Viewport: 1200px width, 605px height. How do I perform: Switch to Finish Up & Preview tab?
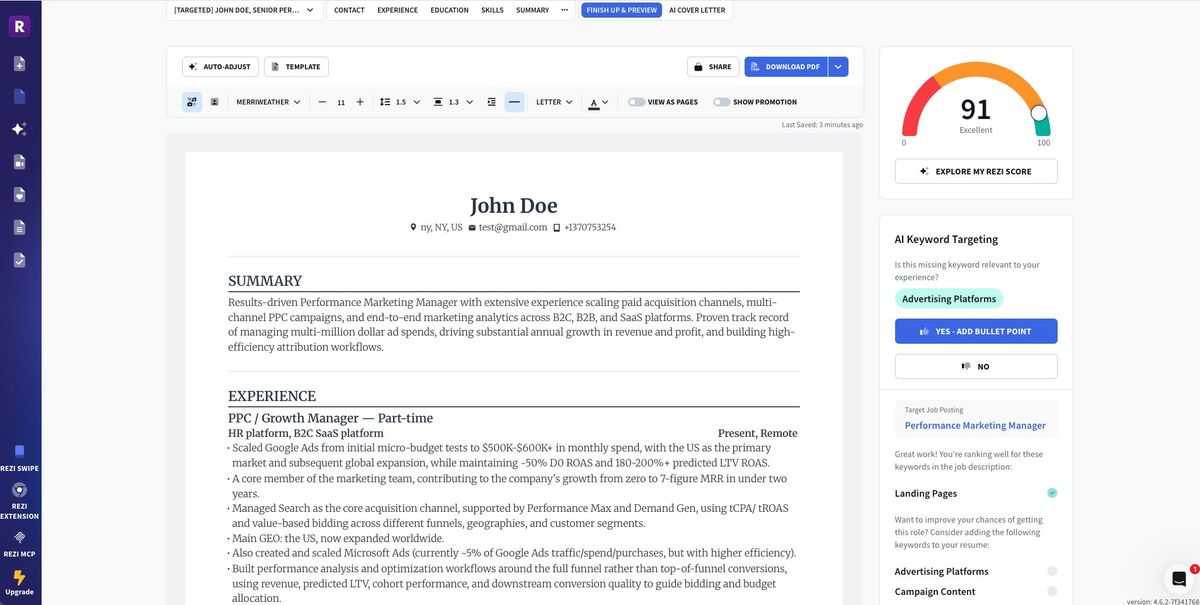pyautogui.click(x=622, y=10)
